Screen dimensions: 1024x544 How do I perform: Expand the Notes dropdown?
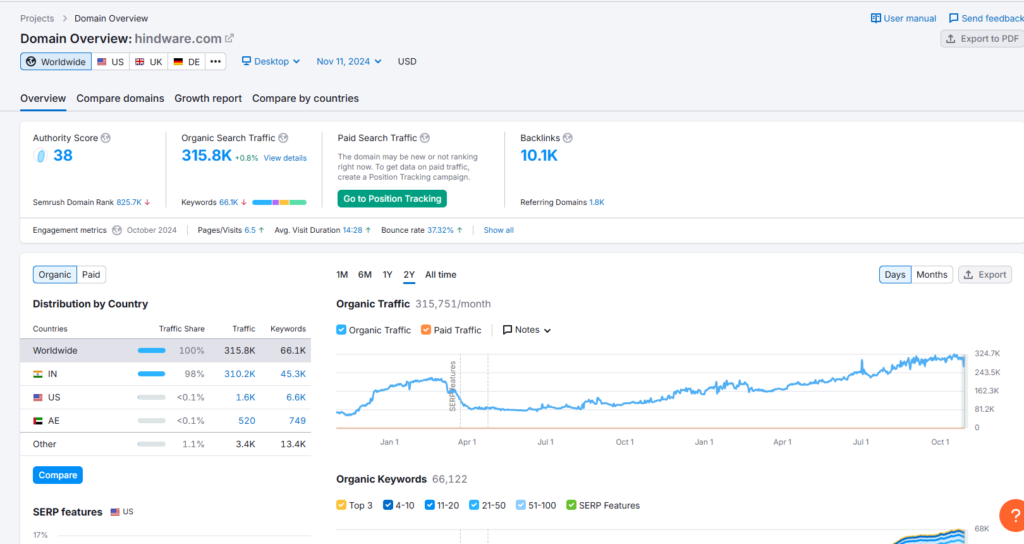tap(526, 330)
